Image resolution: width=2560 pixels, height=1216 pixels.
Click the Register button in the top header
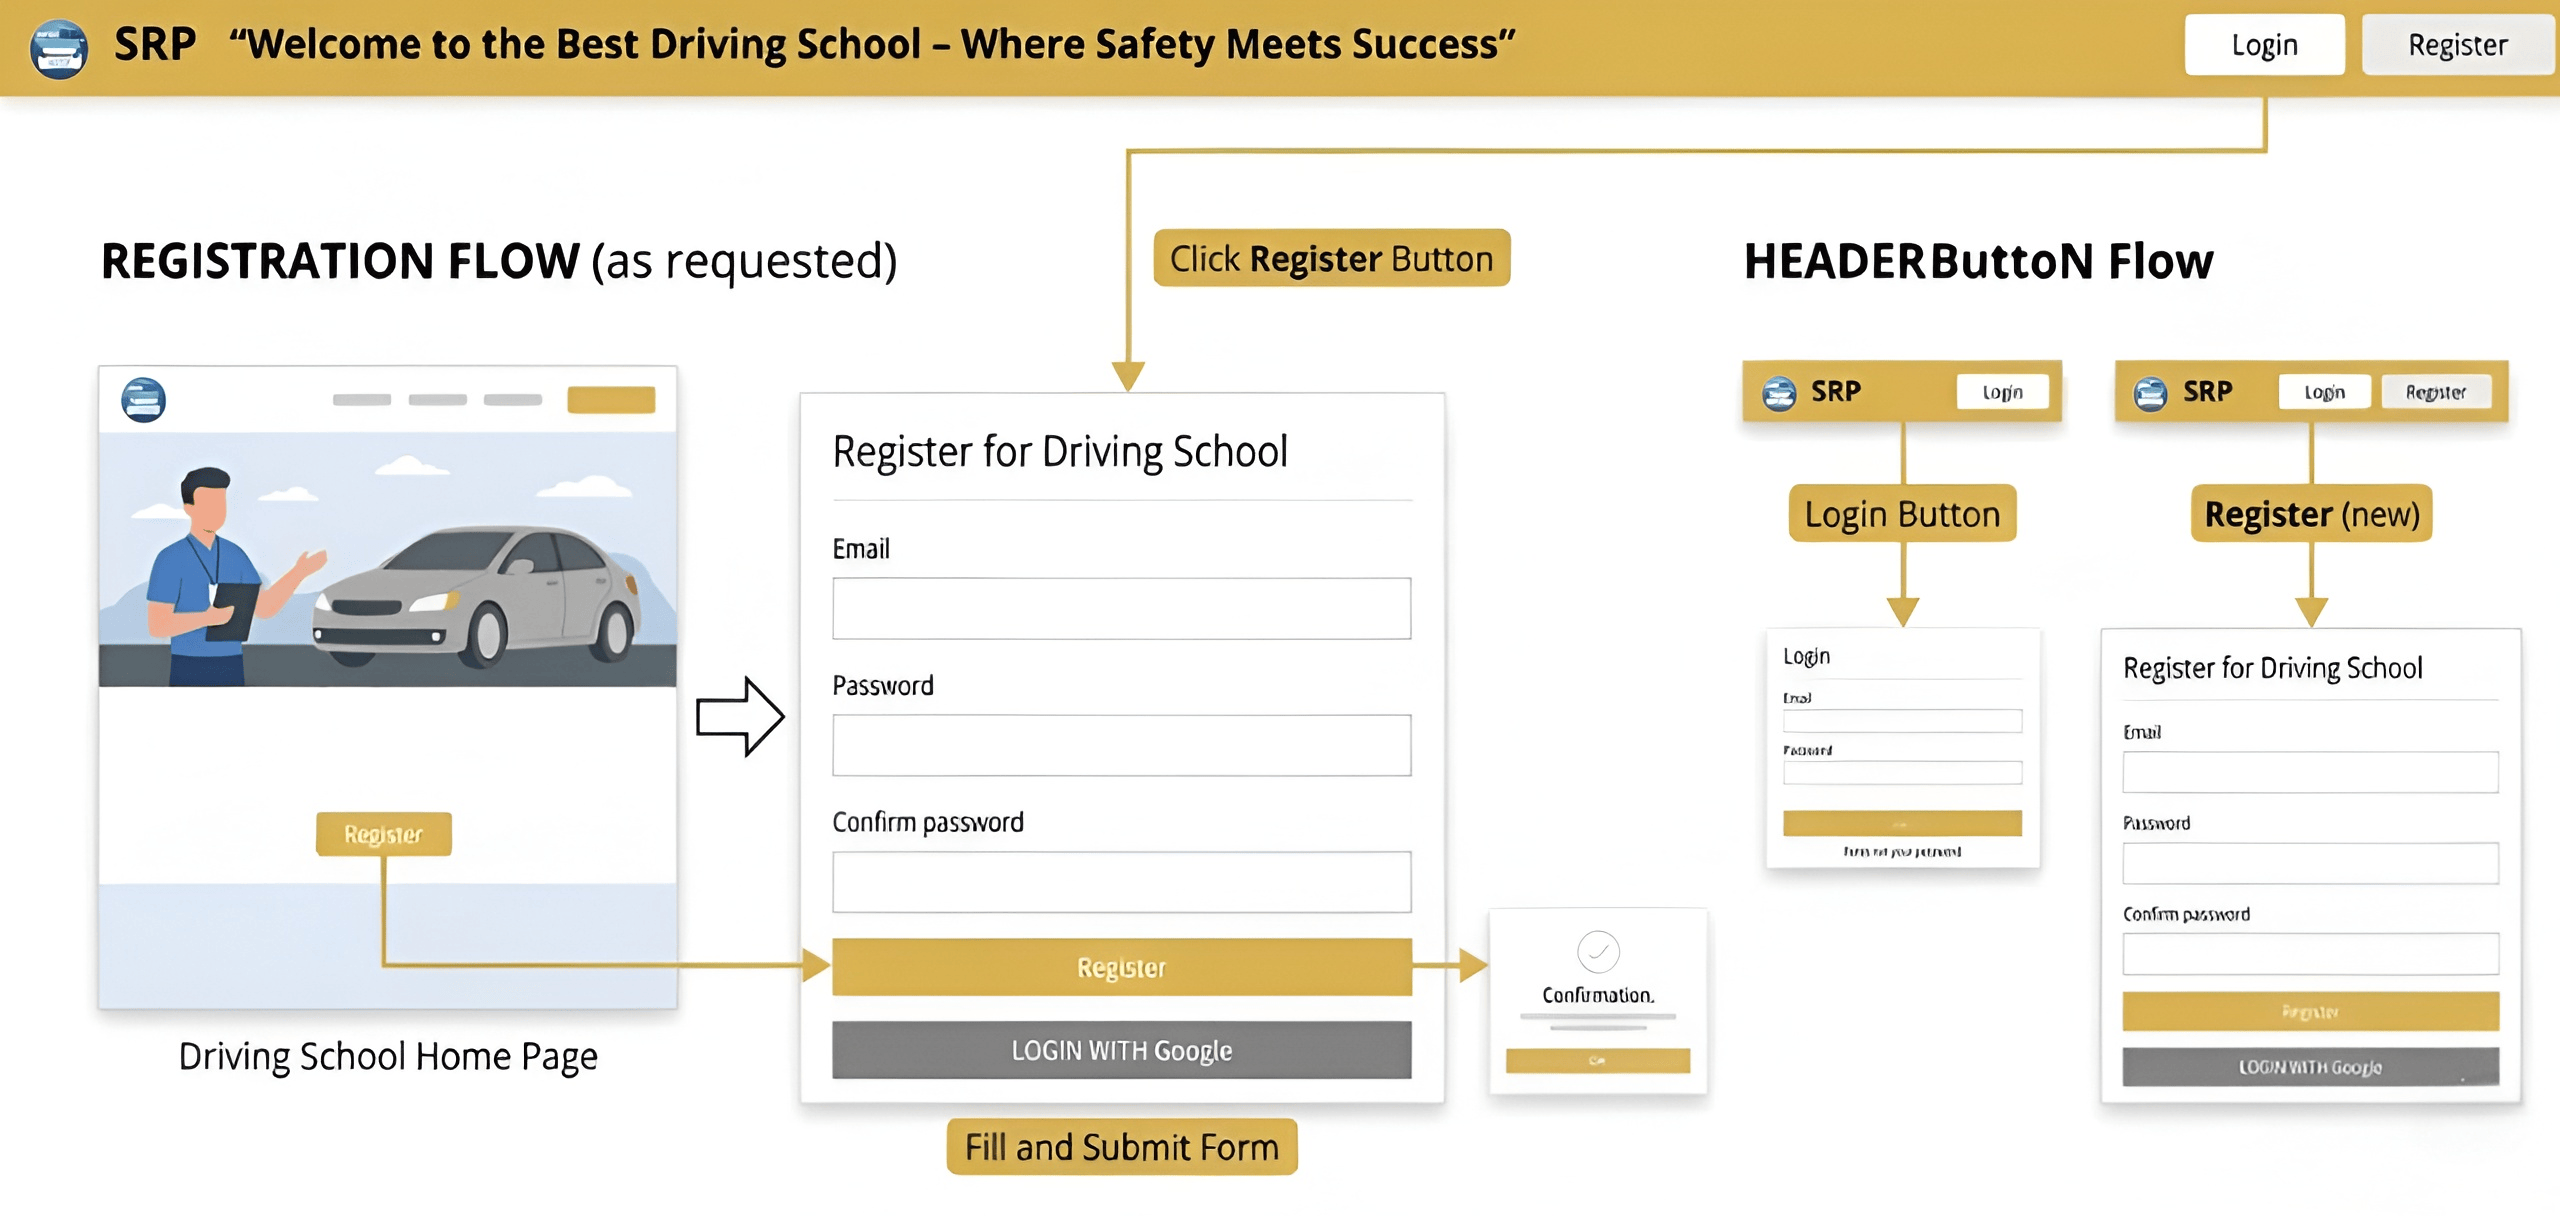click(x=2456, y=44)
